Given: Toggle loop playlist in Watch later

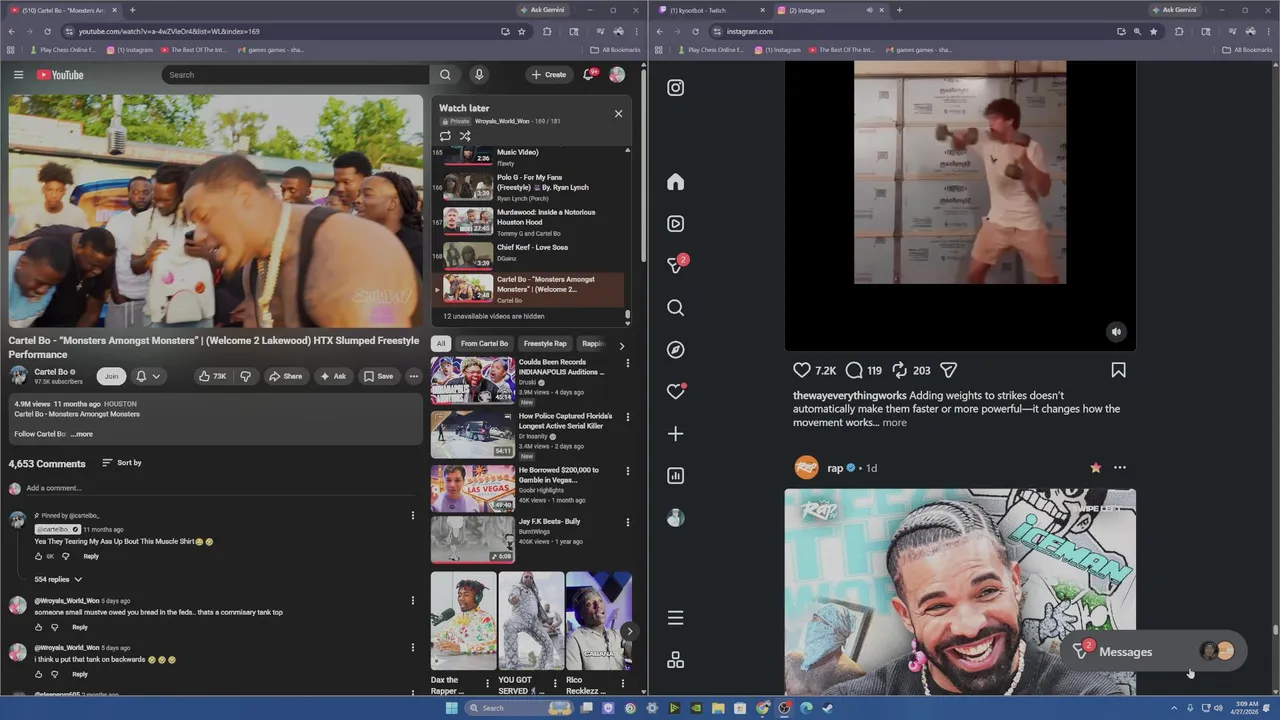Looking at the screenshot, I should pos(445,136).
